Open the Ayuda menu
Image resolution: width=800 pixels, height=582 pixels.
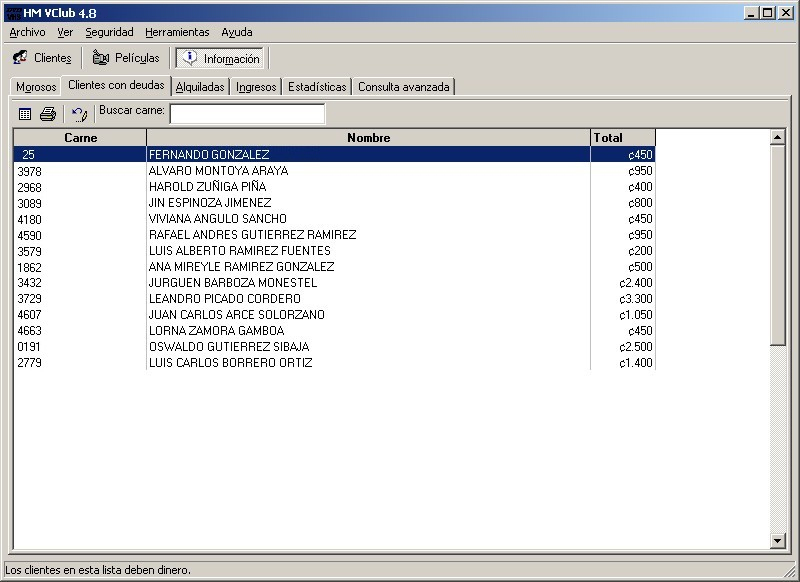(237, 32)
